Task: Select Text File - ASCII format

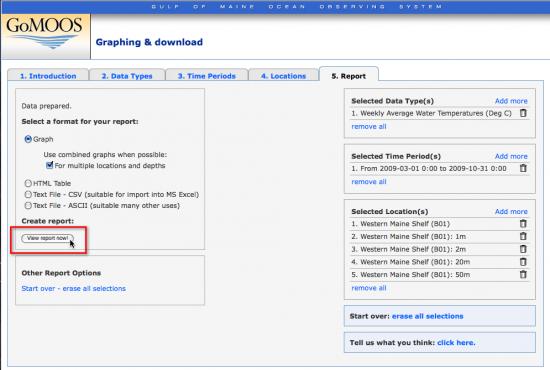Action: 28,206
